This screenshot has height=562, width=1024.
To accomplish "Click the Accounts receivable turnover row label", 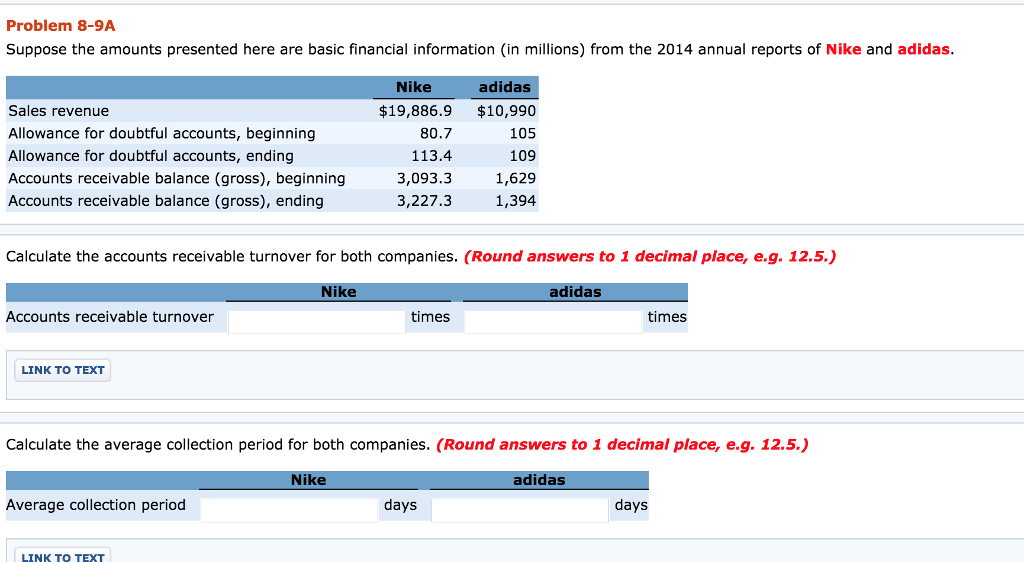I will (110, 317).
